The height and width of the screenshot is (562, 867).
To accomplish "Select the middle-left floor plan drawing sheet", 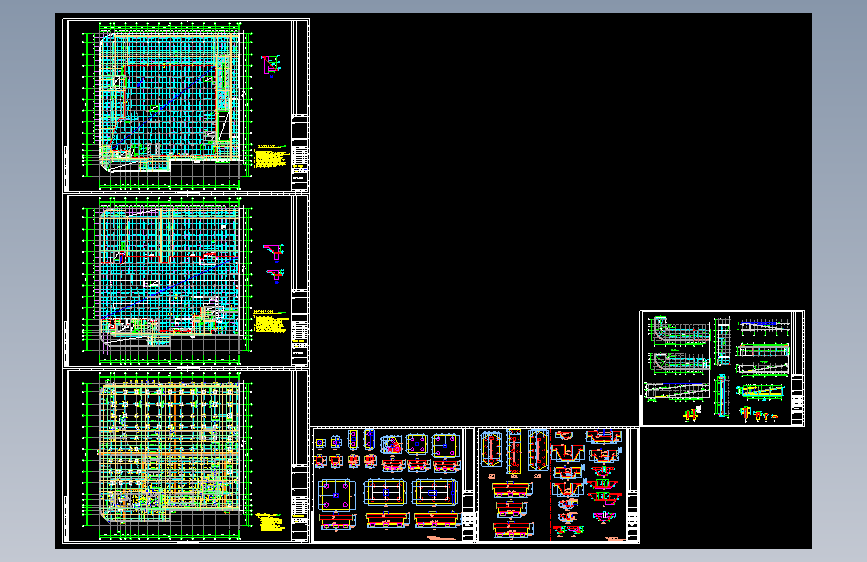I will point(186,280).
